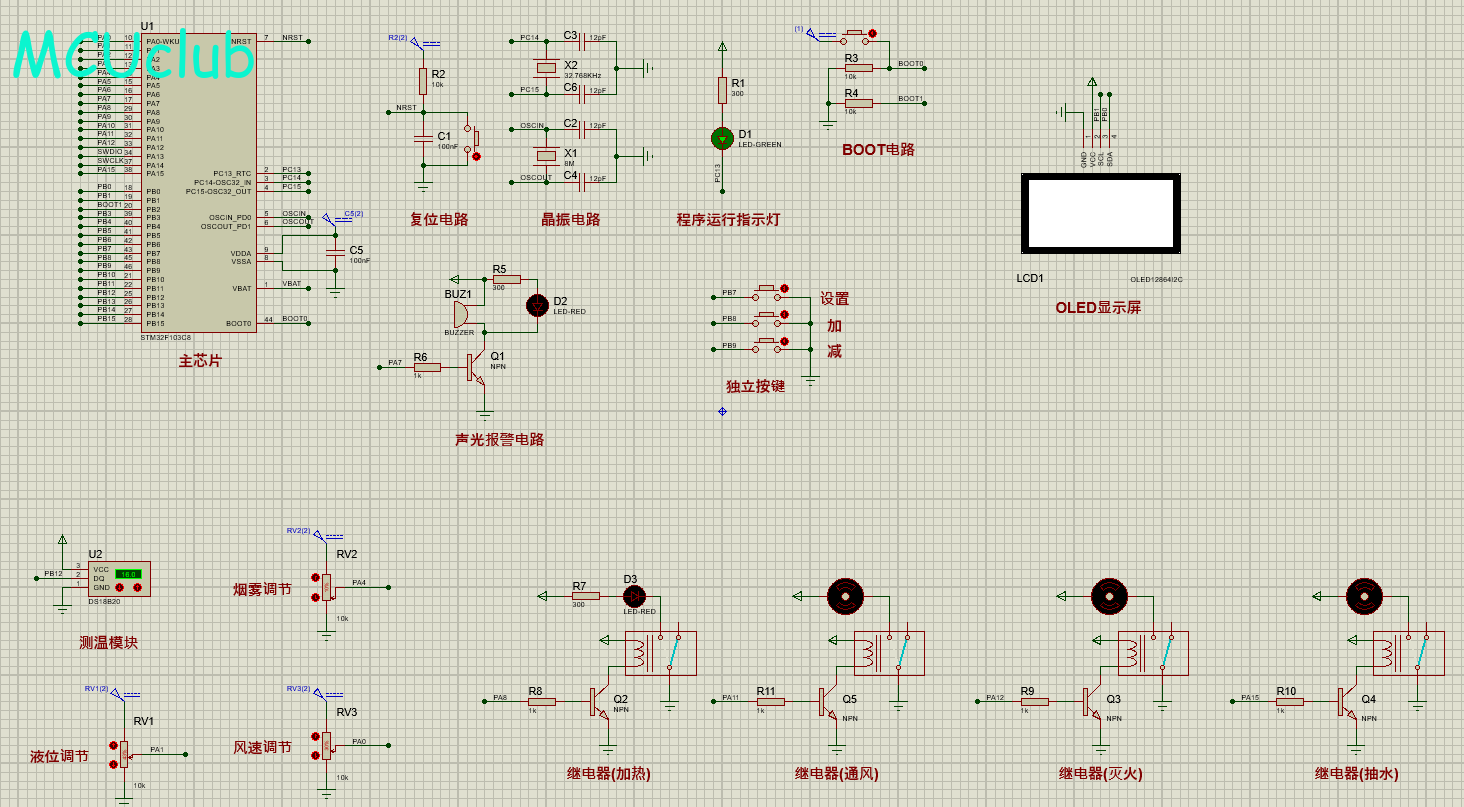Select the 32.768KHz crystal X2
The width and height of the screenshot is (1464, 807).
pyautogui.click(x=545, y=68)
